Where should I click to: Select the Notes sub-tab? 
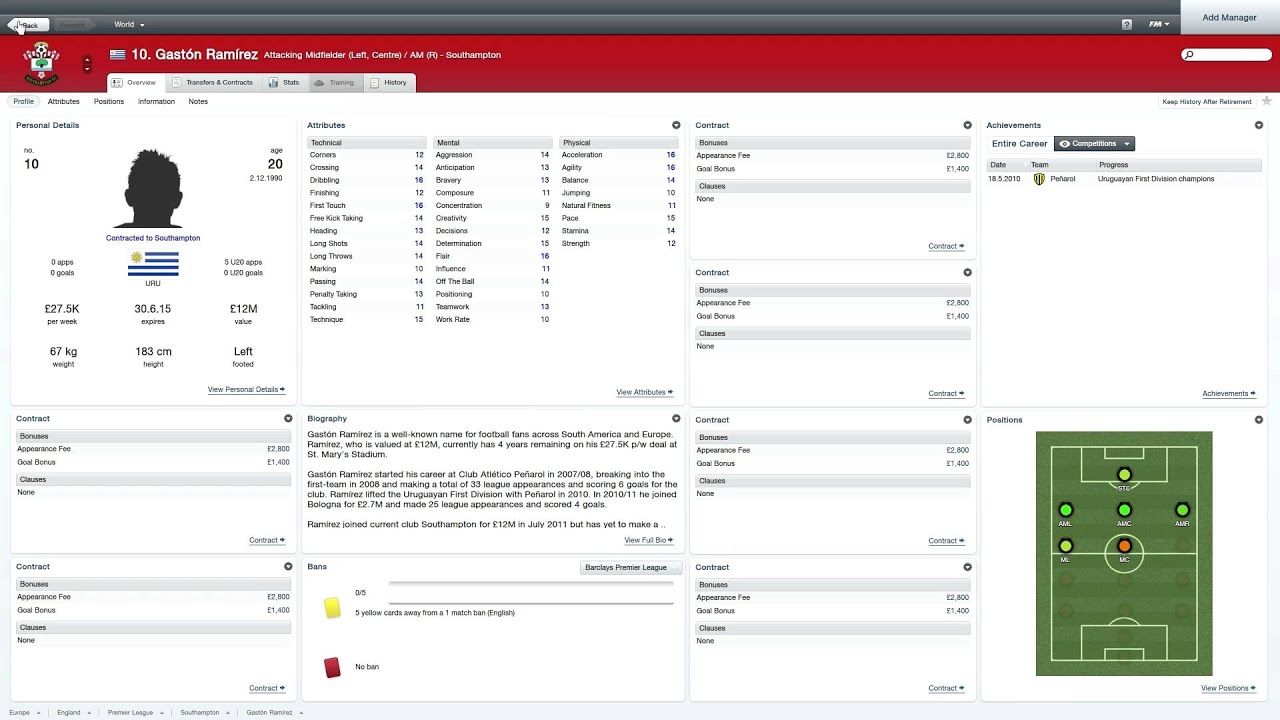[198, 102]
